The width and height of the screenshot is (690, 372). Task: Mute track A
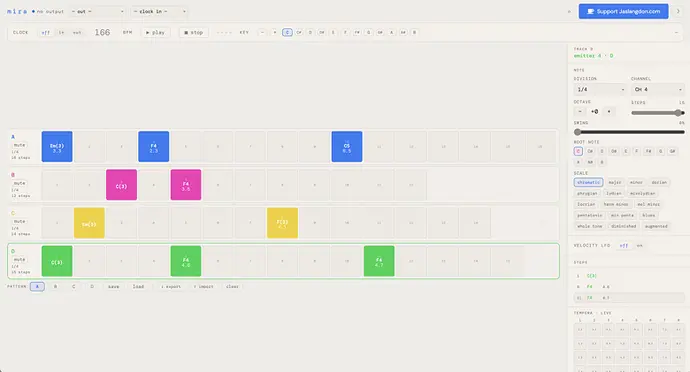coord(19,145)
